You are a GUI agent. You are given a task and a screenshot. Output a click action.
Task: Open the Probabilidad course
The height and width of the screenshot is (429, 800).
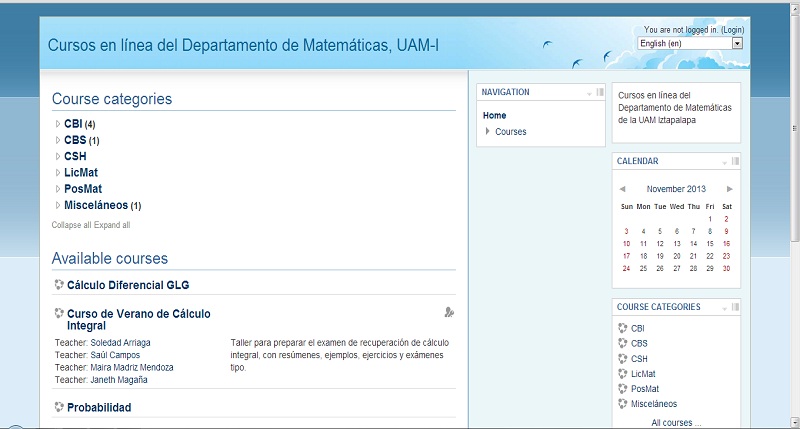pos(99,408)
